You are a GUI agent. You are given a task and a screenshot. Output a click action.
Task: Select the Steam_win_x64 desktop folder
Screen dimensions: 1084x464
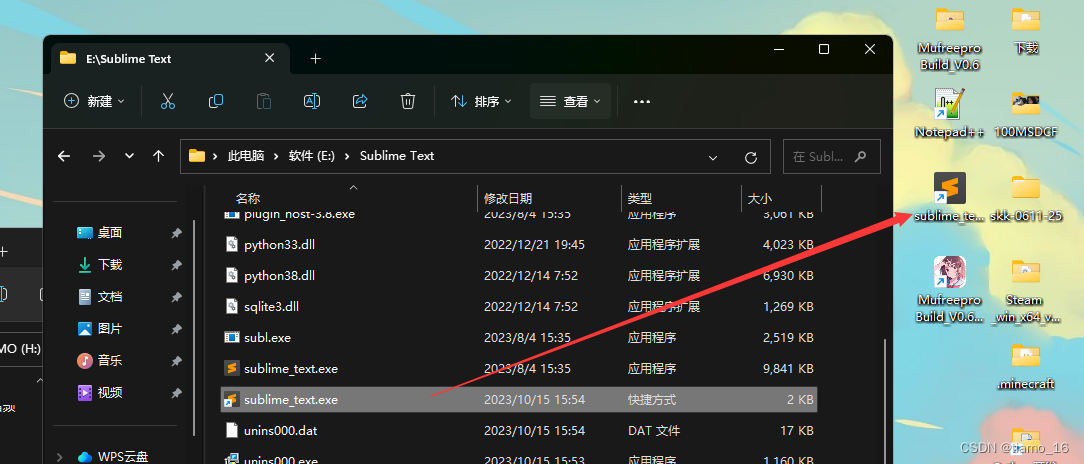point(1026,290)
